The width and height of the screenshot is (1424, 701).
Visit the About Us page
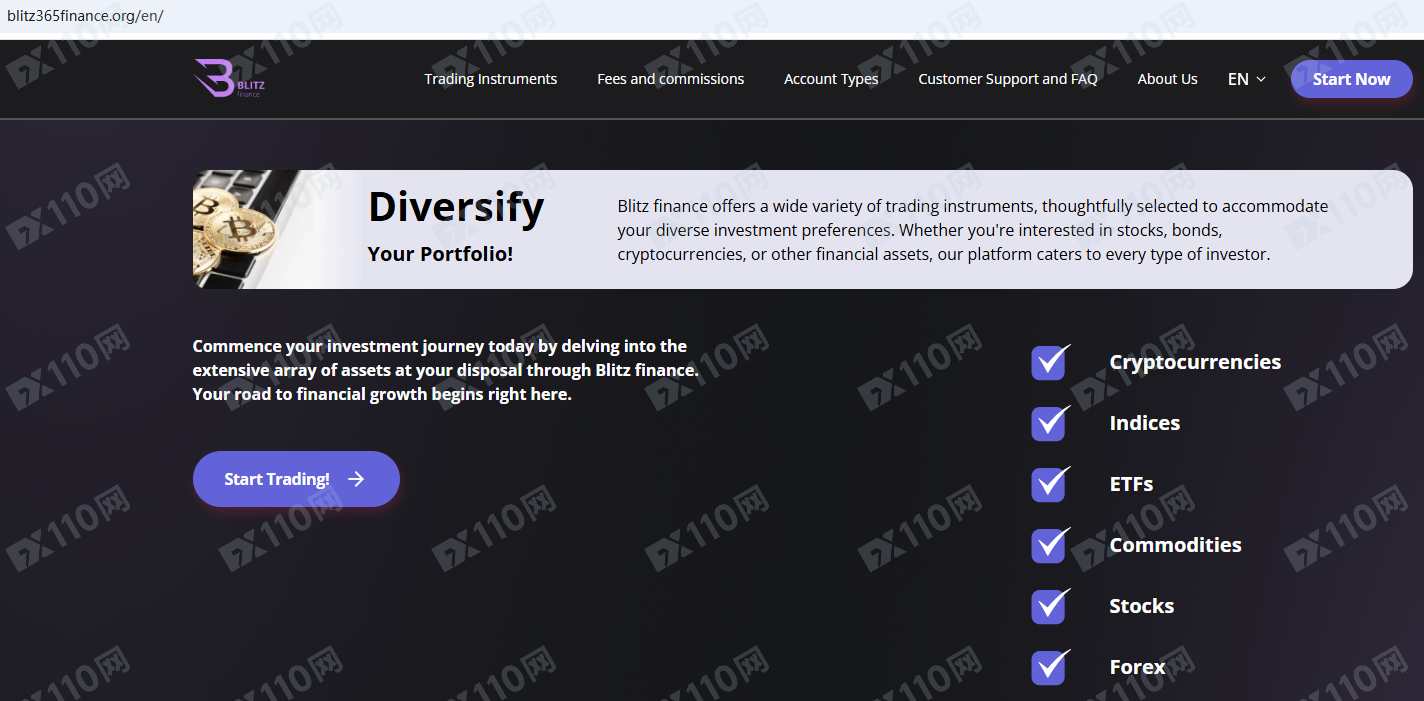(x=1167, y=79)
